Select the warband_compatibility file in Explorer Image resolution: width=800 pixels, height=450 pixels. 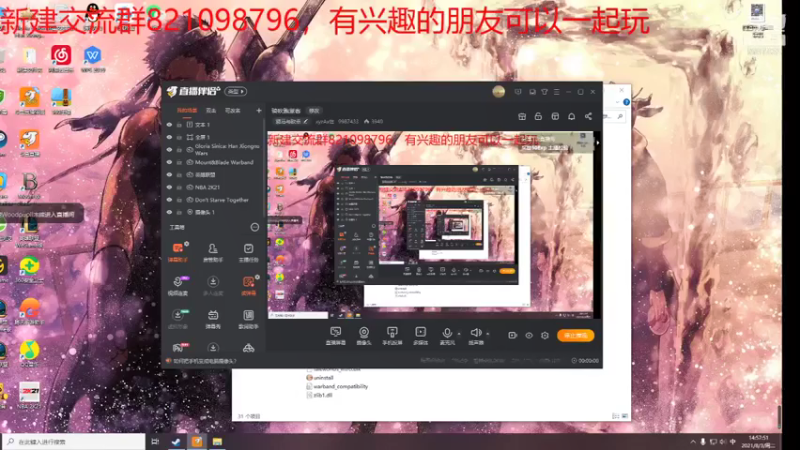coord(337,386)
